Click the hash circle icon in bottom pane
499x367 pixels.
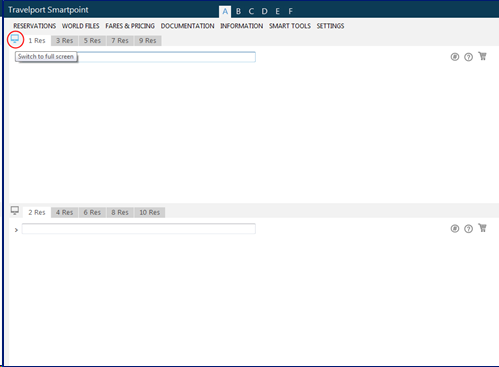click(x=455, y=229)
